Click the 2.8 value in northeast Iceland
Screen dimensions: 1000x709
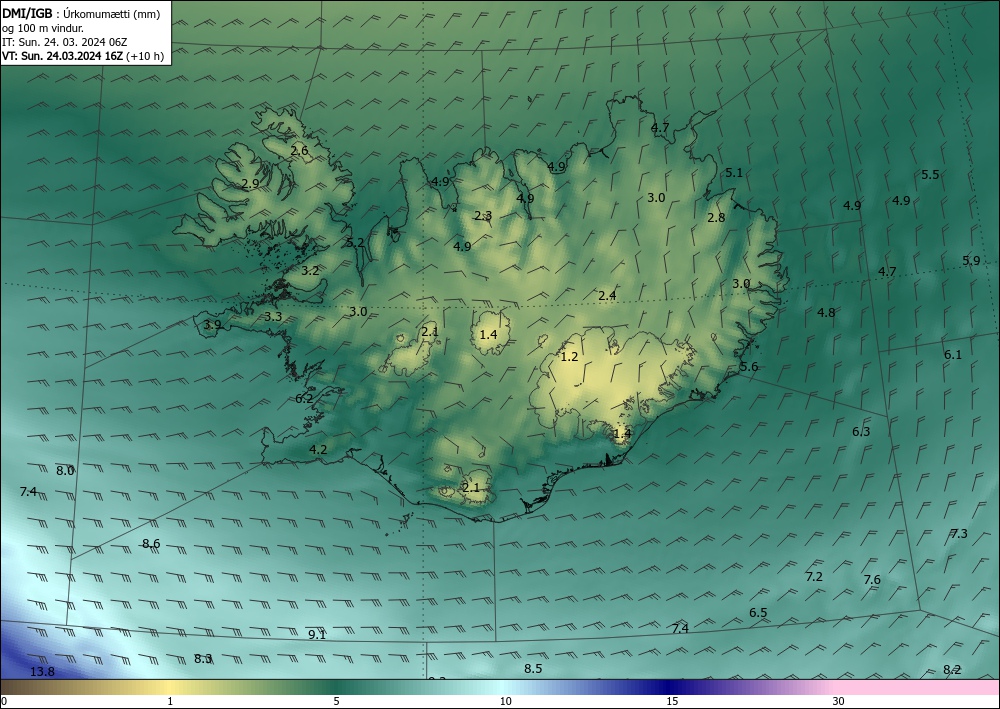716,218
